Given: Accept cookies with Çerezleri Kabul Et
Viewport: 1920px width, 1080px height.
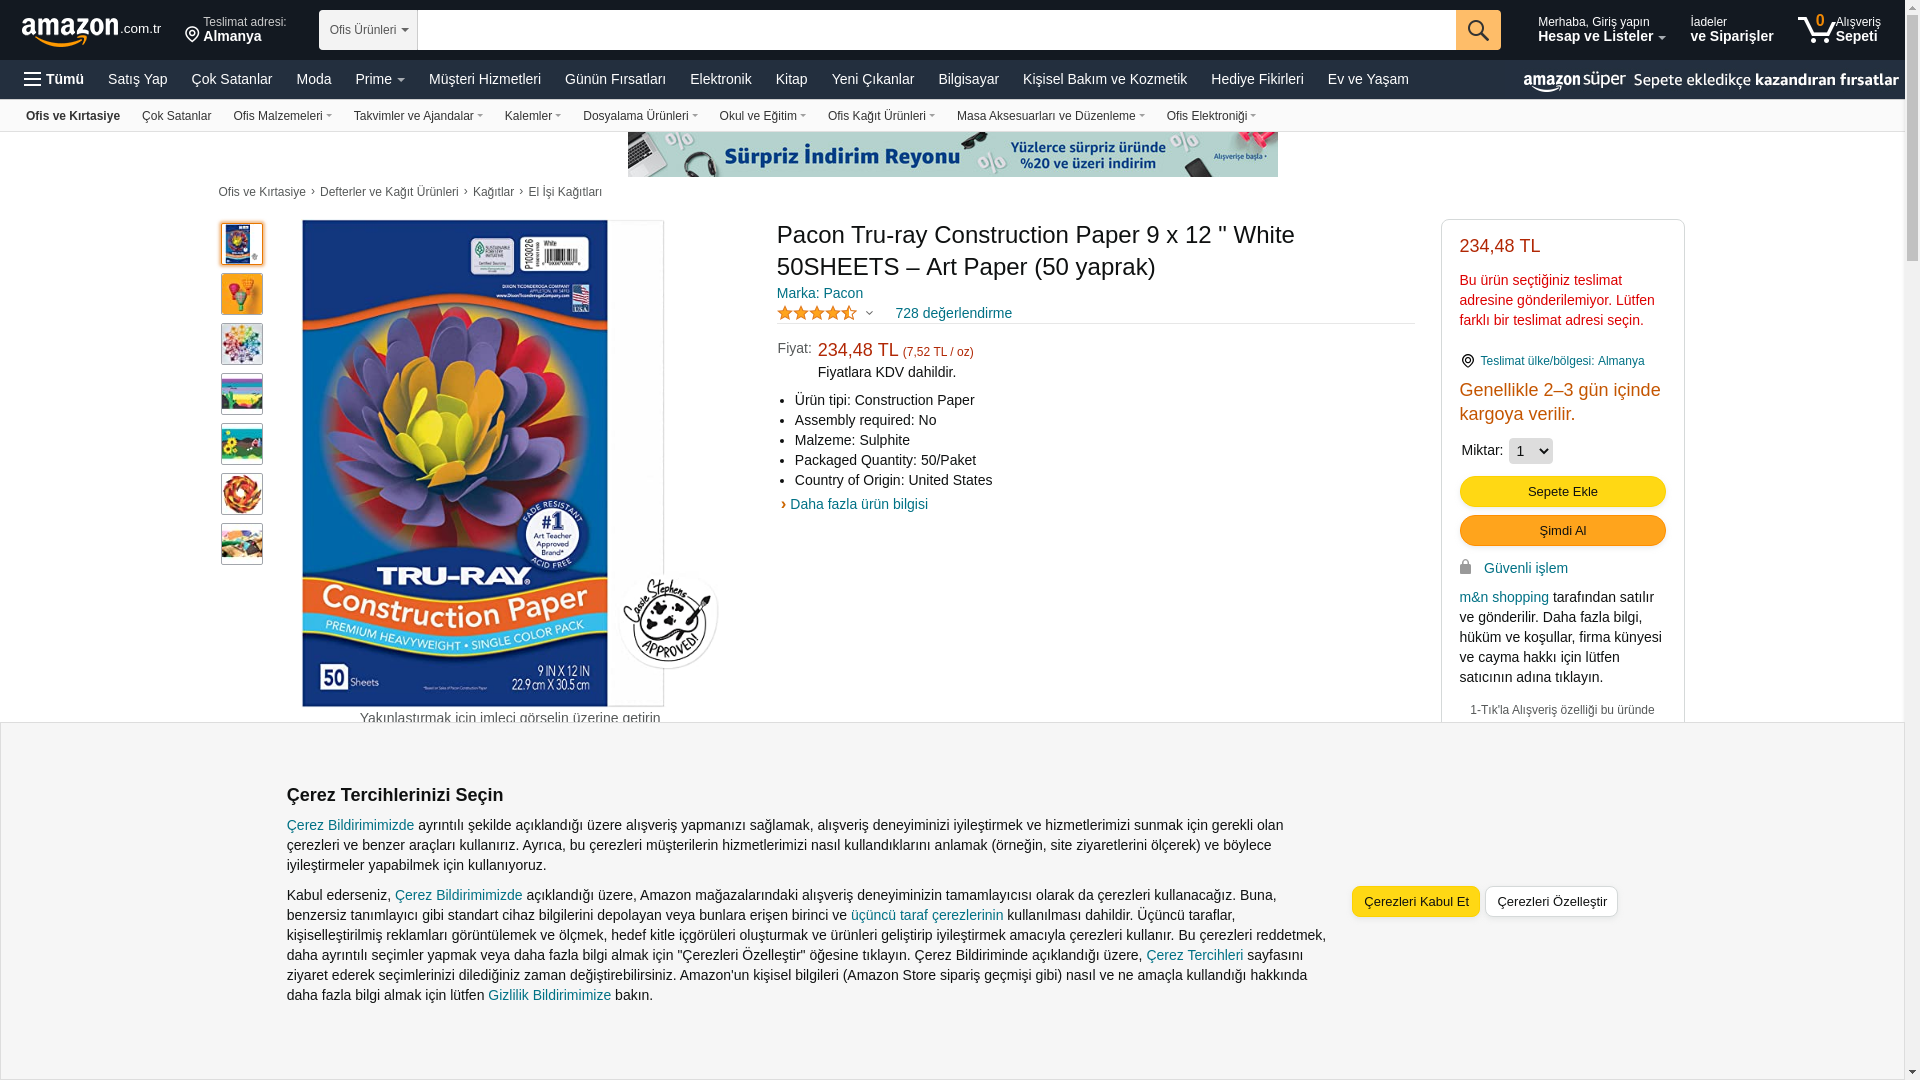Looking at the screenshot, I should [x=1415, y=901].
